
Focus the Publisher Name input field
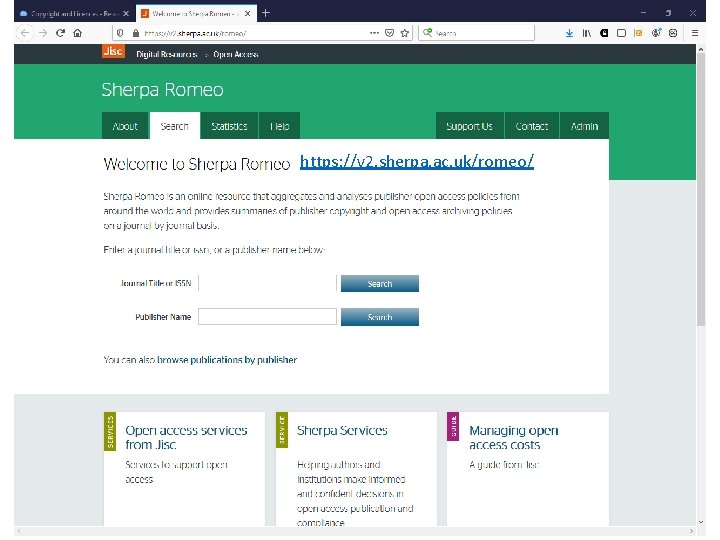(x=267, y=317)
